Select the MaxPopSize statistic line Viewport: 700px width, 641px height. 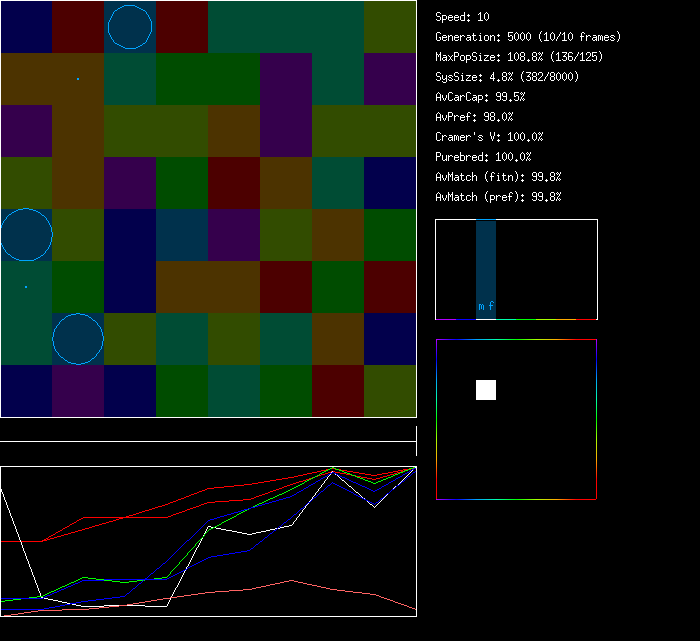click(518, 57)
